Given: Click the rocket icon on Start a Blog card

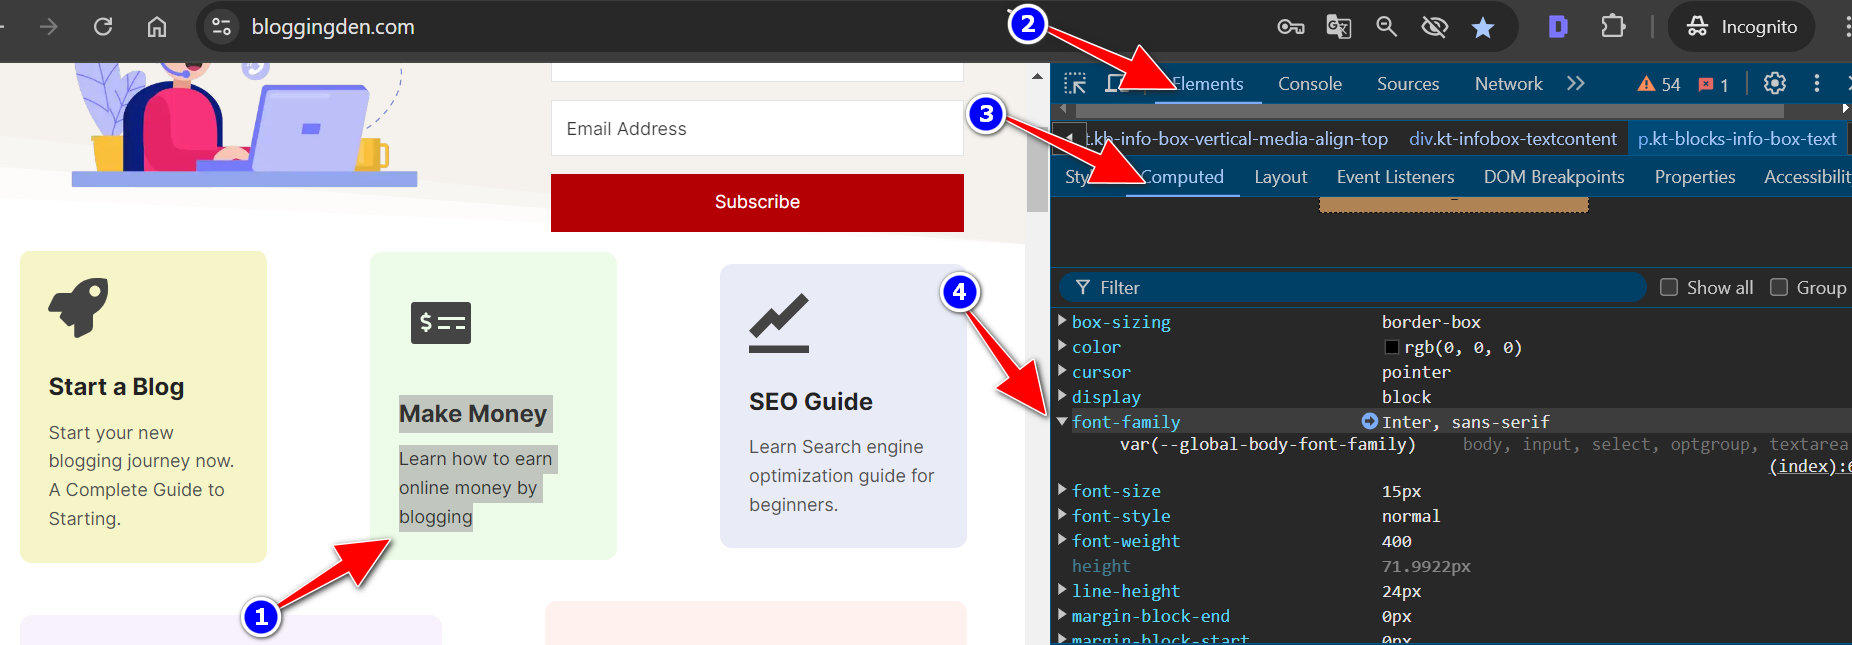Looking at the screenshot, I should tap(78, 307).
